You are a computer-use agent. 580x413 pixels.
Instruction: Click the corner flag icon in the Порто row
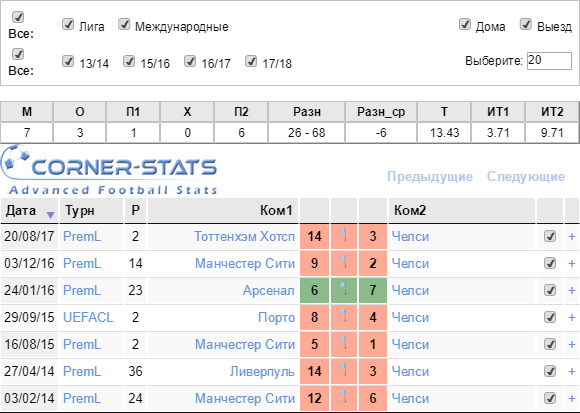344,317
